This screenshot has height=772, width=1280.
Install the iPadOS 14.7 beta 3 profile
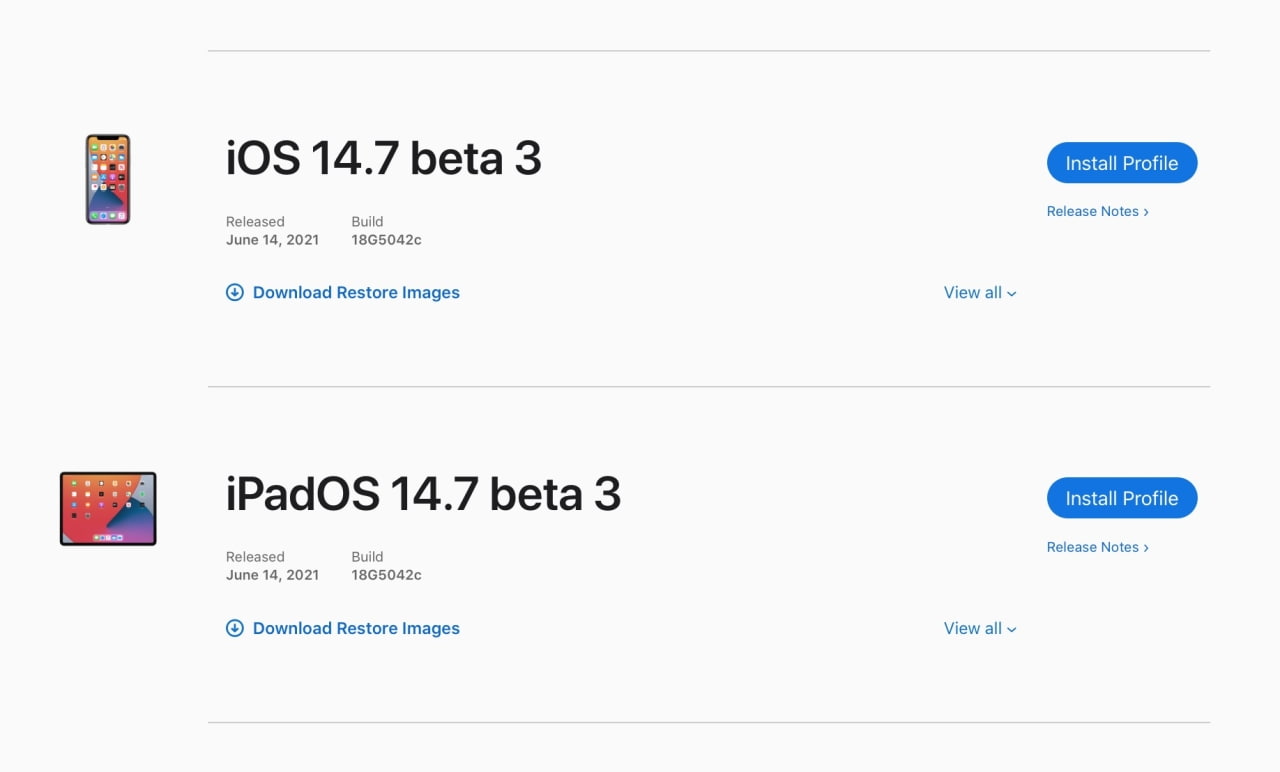point(1121,498)
